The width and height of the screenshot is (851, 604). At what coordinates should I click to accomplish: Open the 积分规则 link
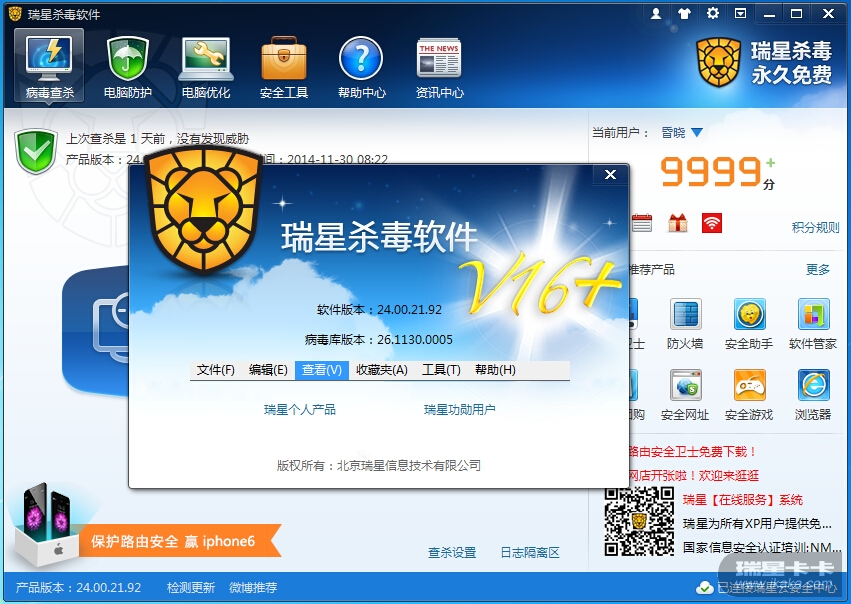click(x=815, y=227)
